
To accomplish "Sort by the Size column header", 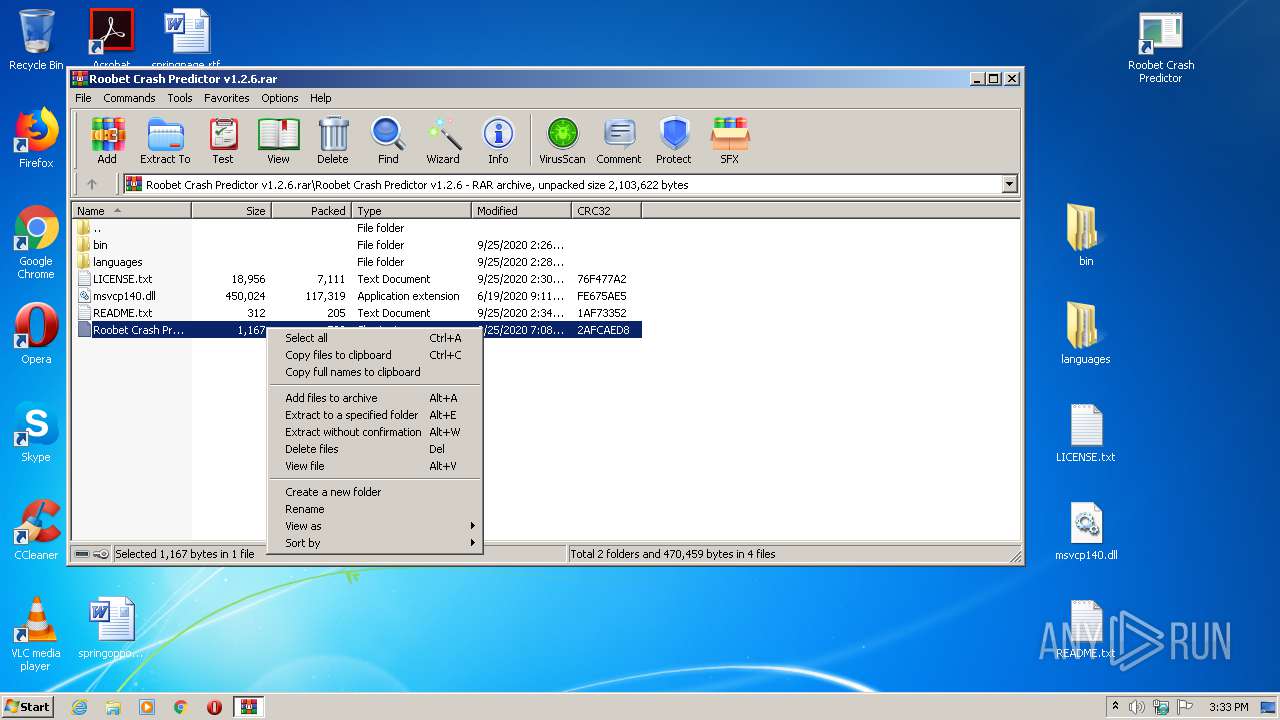I will tap(231, 210).
